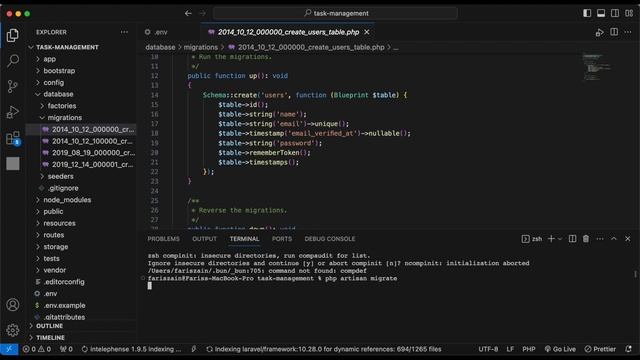Open the notifications bell icon
Viewport: 640px width, 360px height.
tap(629, 349)
